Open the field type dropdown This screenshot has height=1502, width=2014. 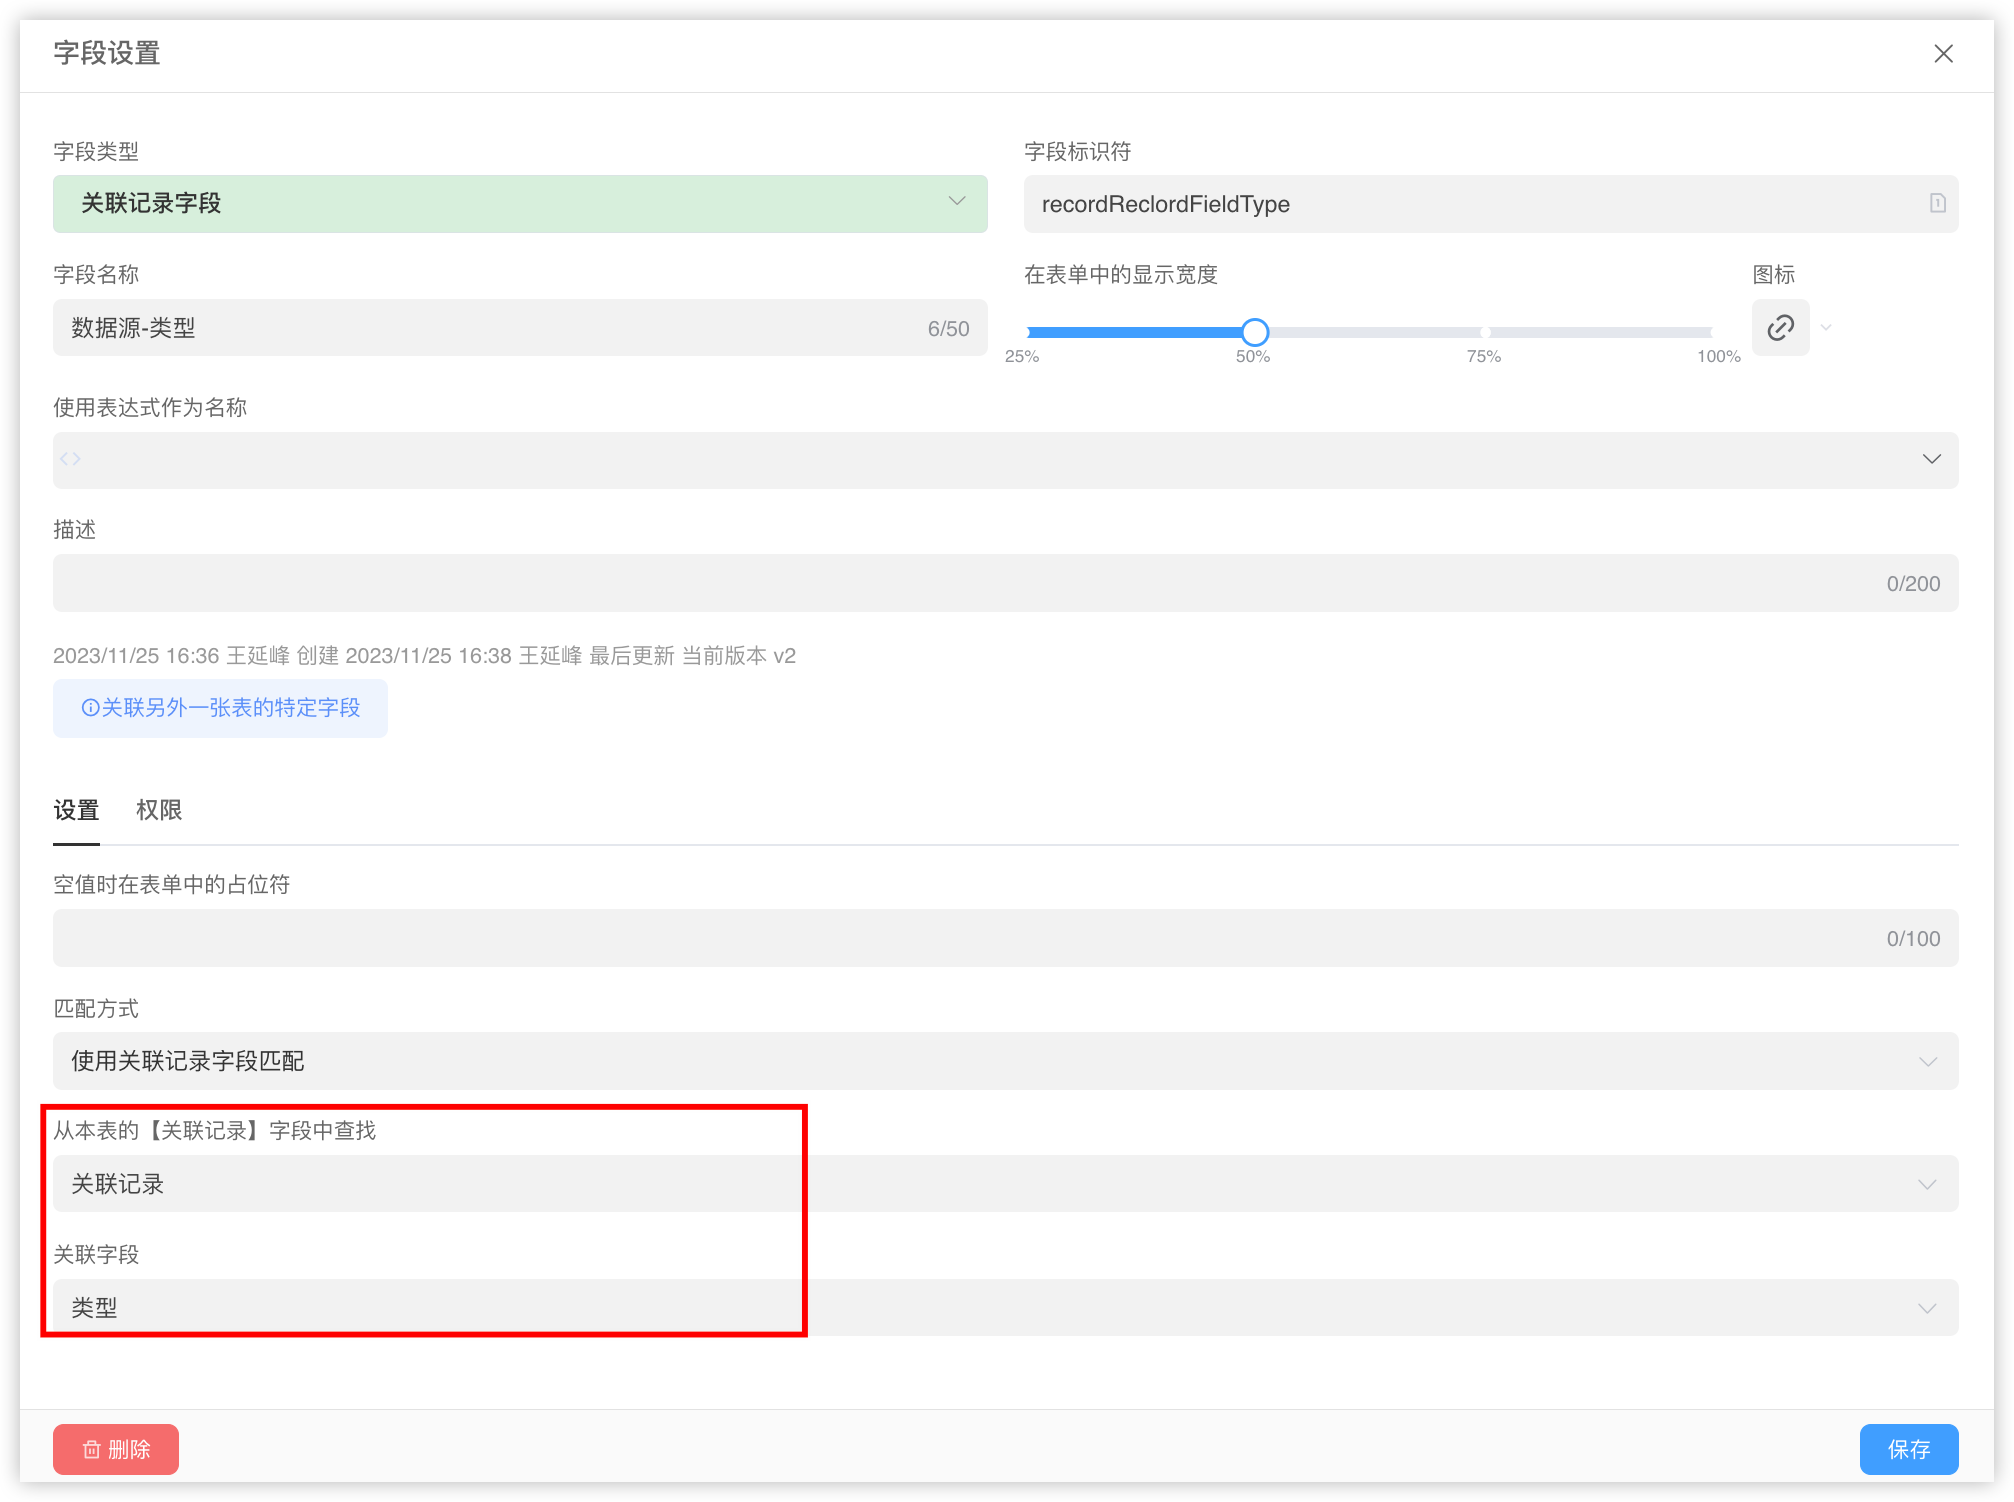tap(520, 204)
